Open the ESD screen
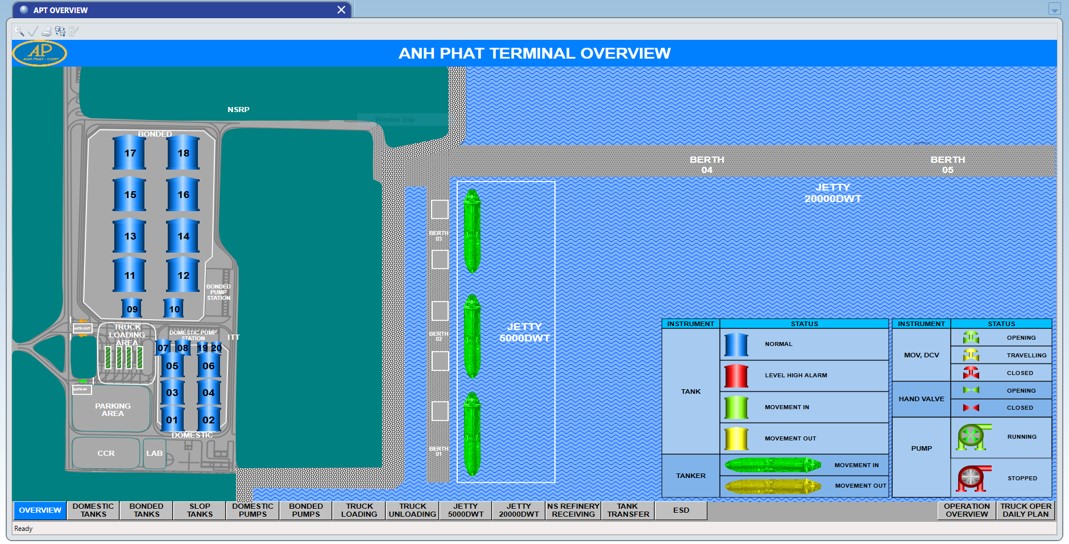The image size is (1069, 544). pos(681,511)
